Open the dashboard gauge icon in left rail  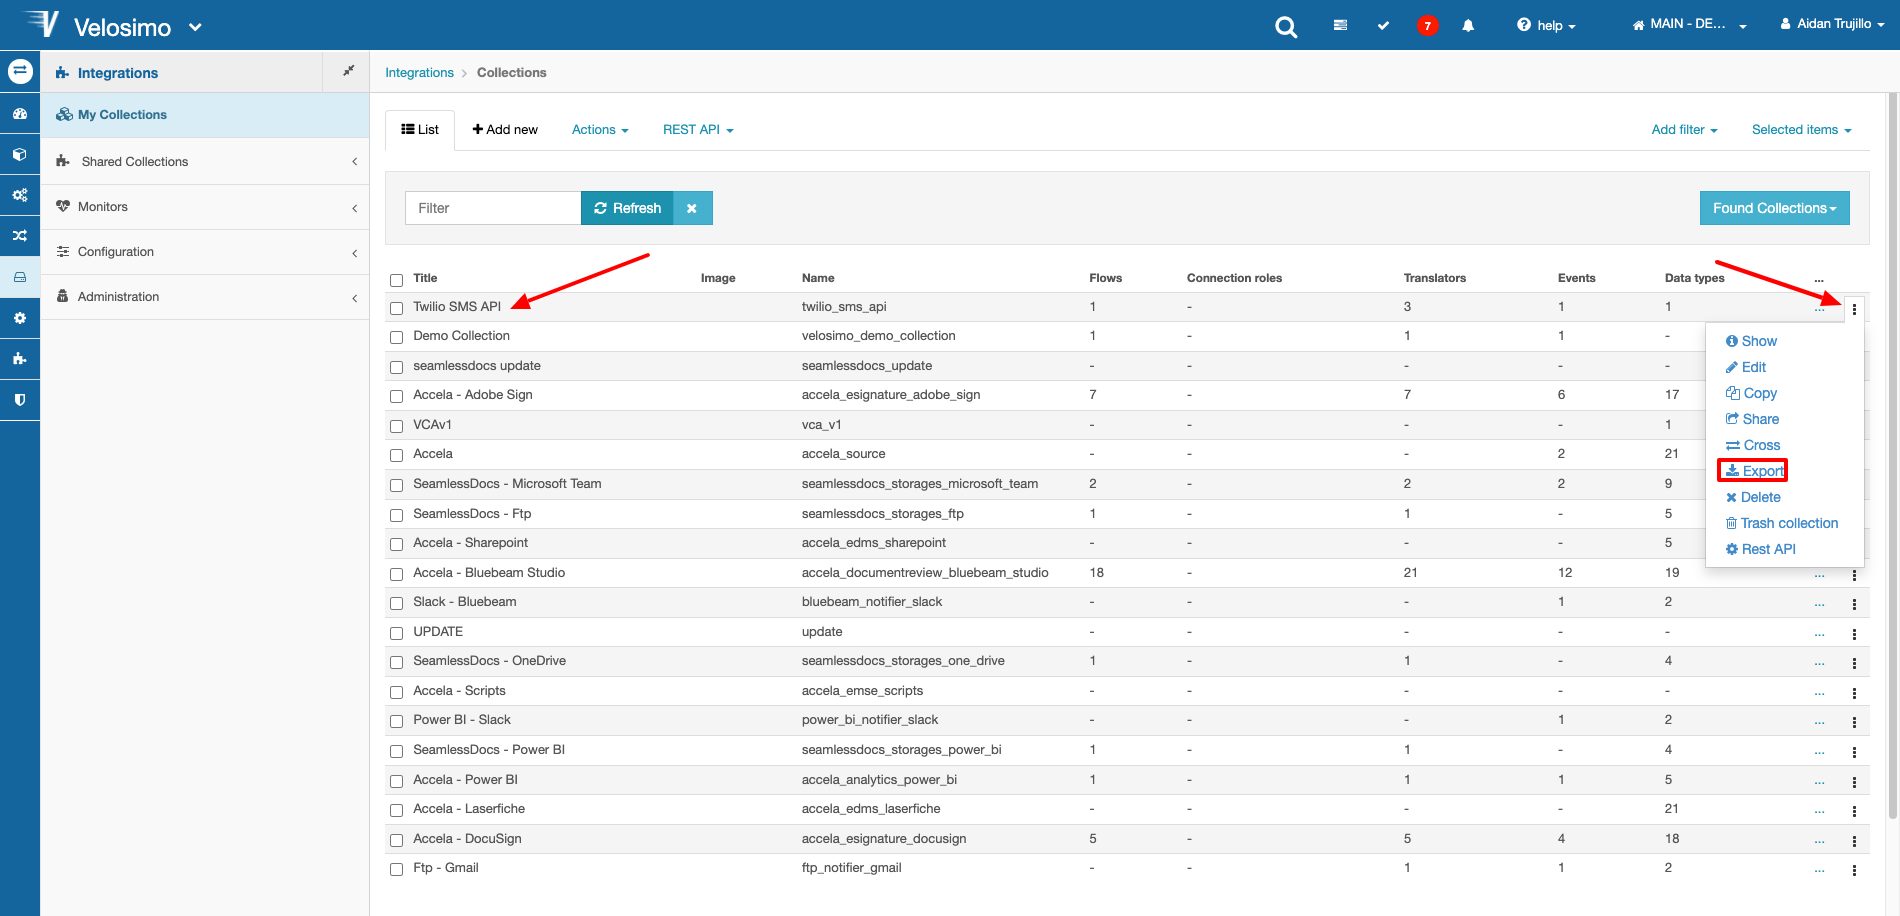[x=20, y=114]
